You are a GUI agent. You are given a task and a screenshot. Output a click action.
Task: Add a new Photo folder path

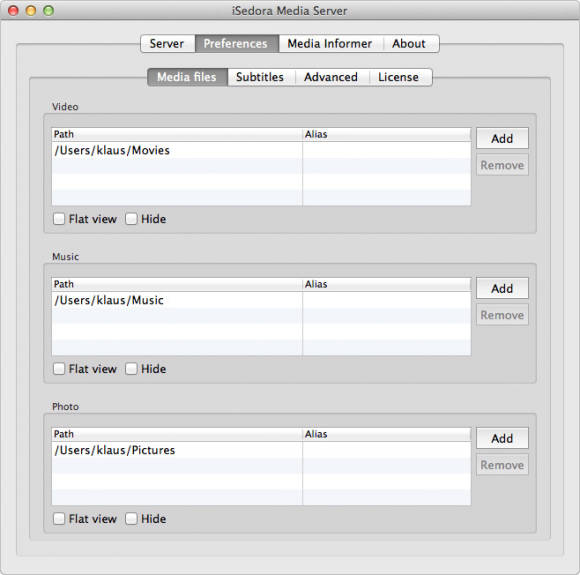pyautogui.click(x=502, y=438)
